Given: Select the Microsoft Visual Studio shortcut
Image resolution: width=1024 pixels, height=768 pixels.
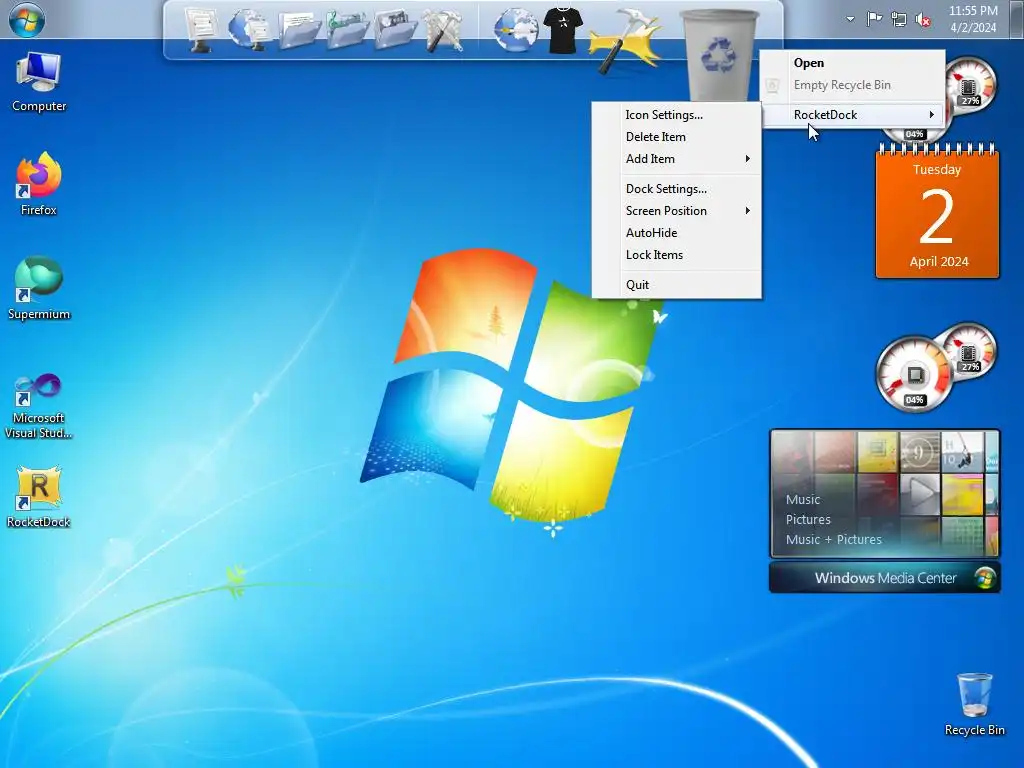Looking at the screenshot, I should (39, 406).
